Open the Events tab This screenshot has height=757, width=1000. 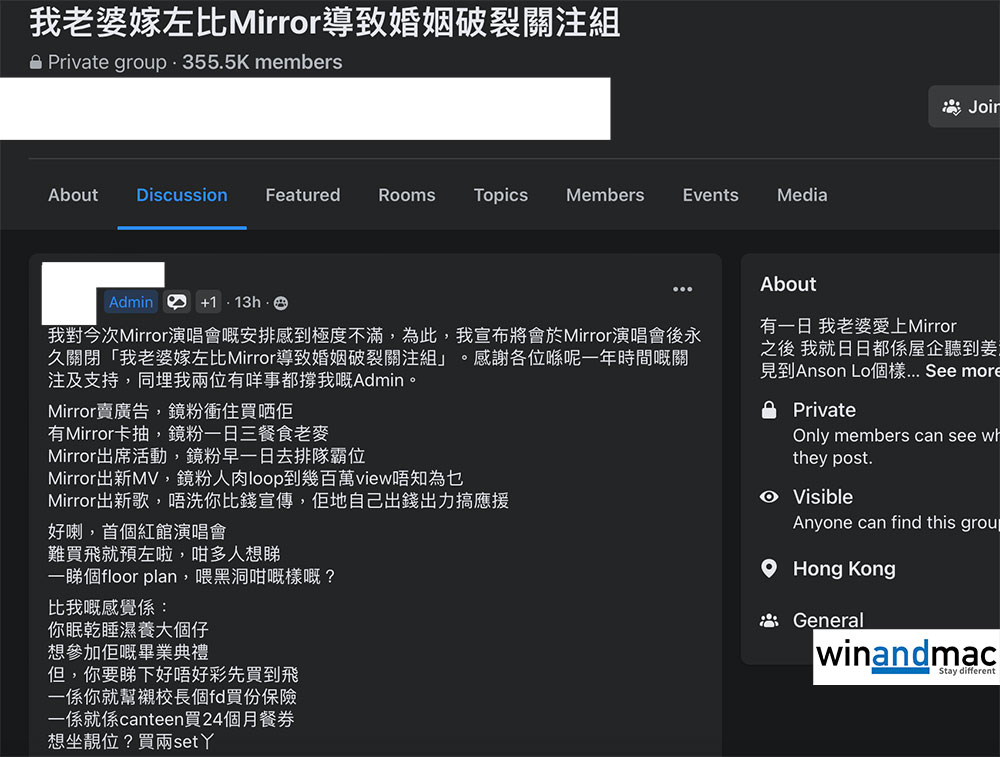coord(710,195)
